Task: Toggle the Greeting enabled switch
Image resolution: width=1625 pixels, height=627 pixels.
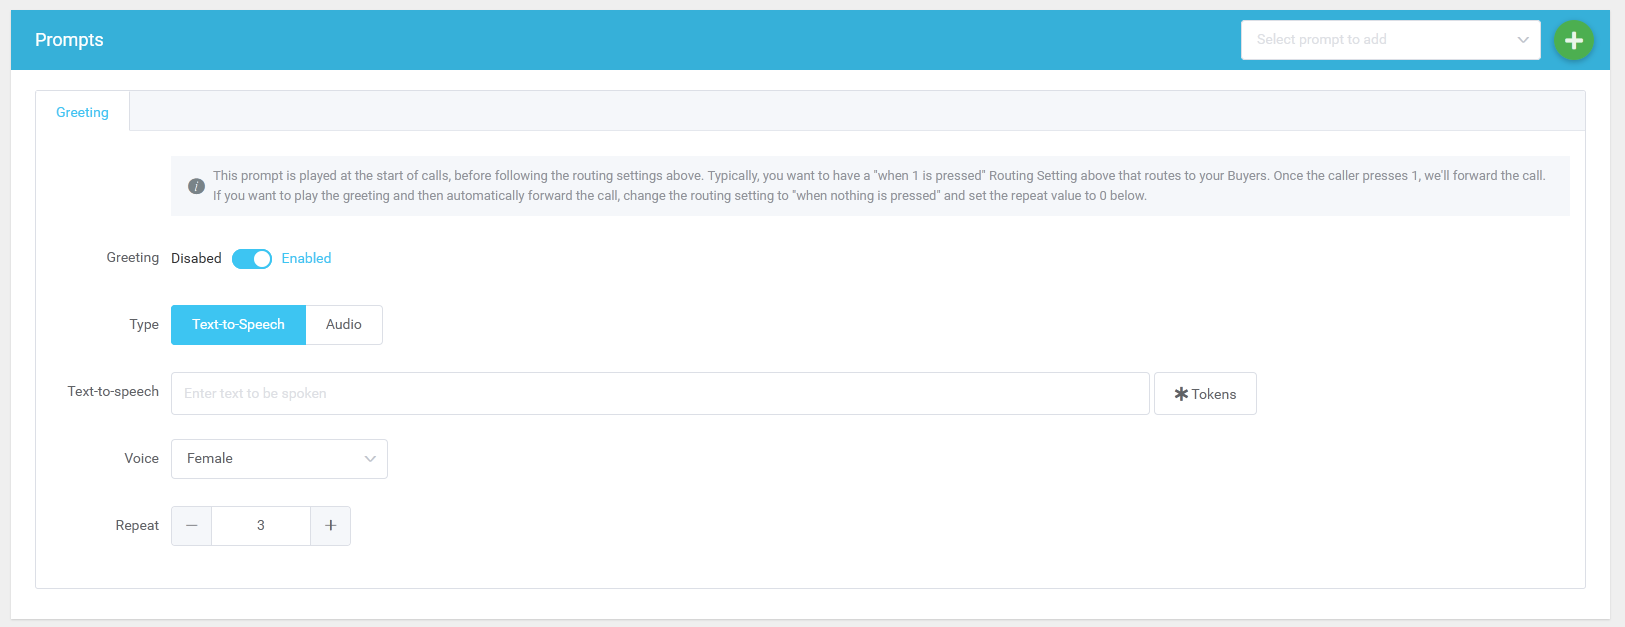Action: 252,259
